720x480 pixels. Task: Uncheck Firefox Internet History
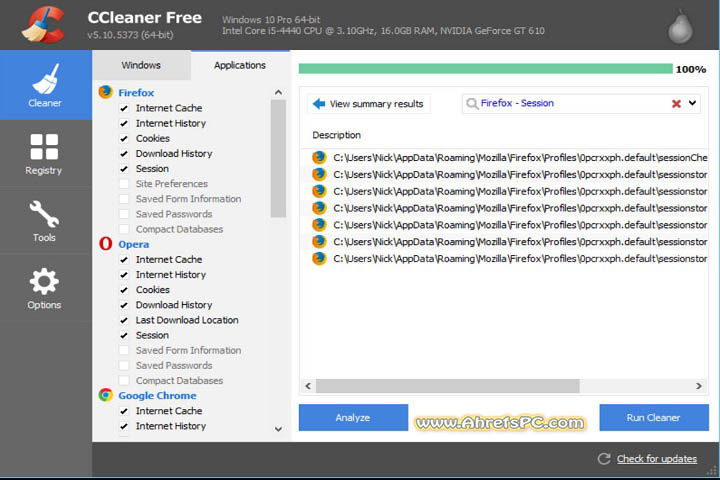[x=124, y=124]
